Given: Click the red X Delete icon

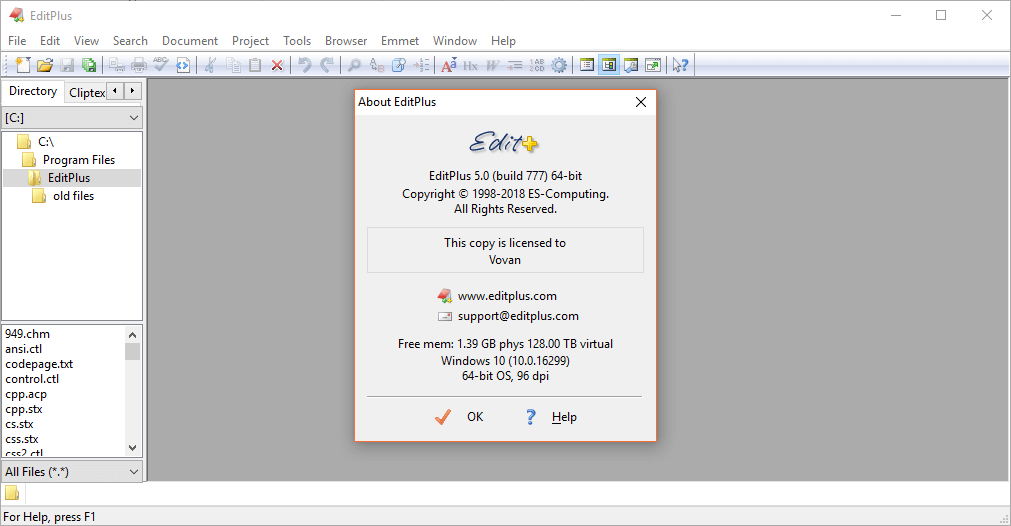Looking at the screenshot, I should (x=277, y=64).
